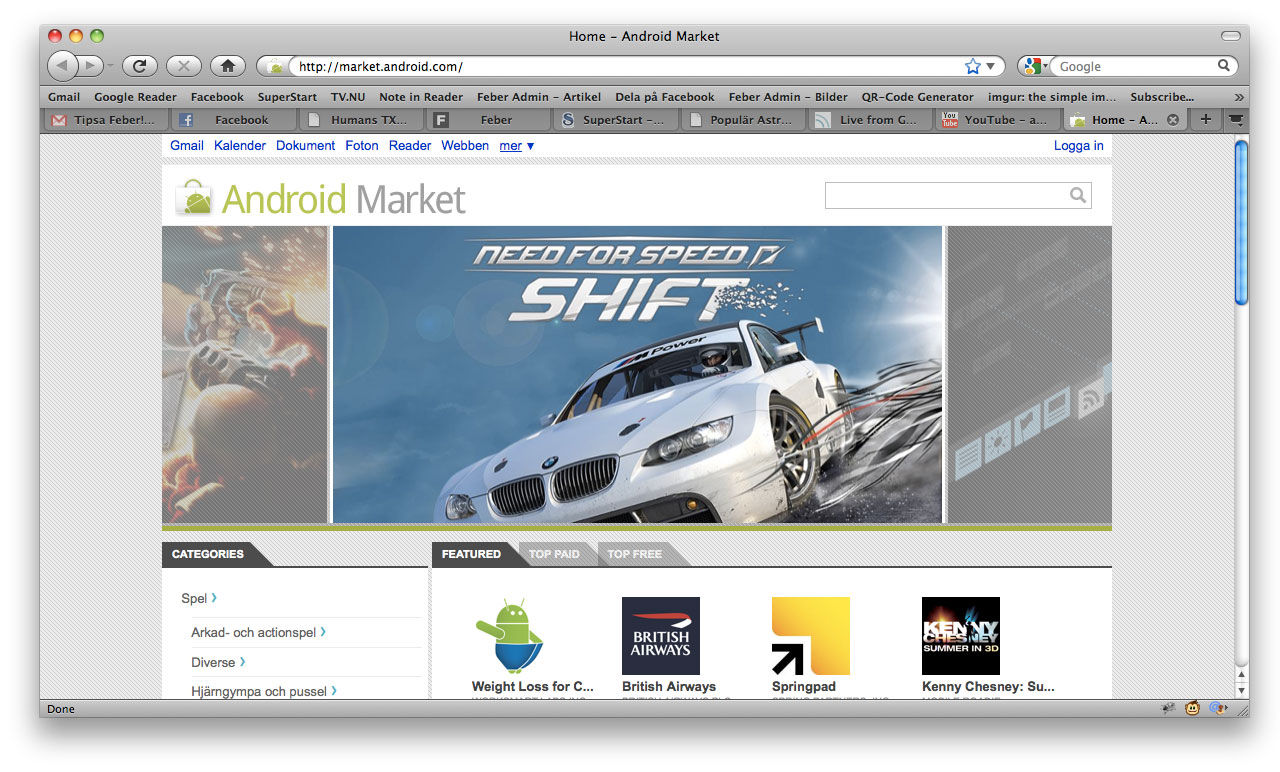Open the Google search engine picker

[x=1035, y=66]
